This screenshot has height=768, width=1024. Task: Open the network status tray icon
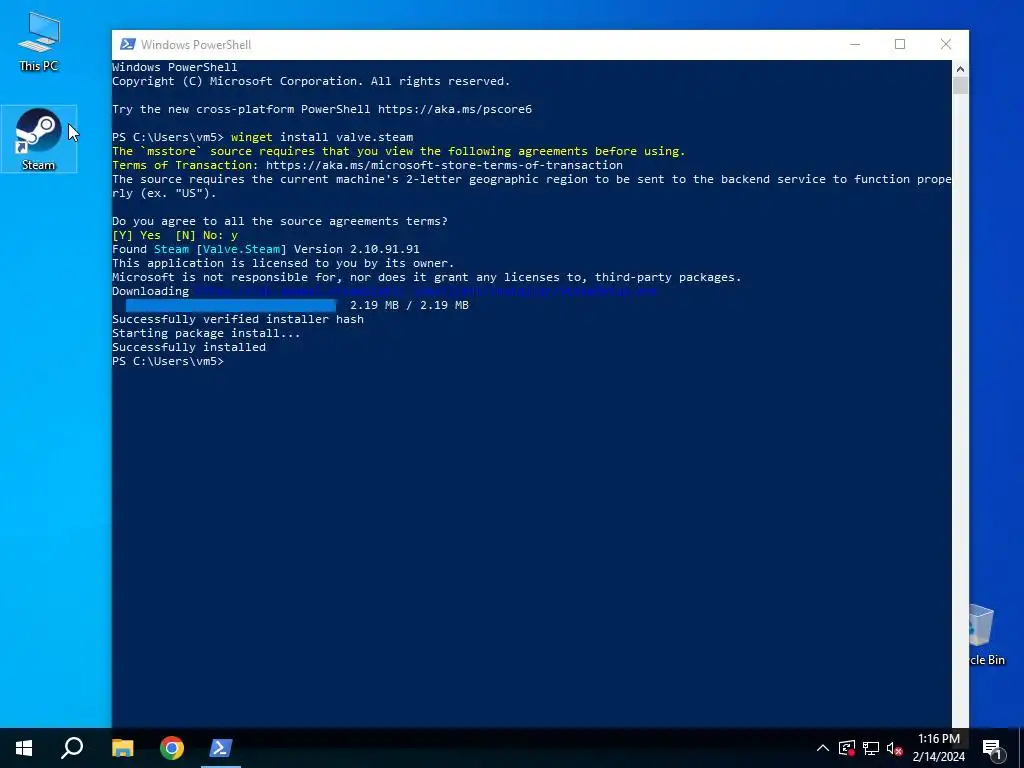pos(871,748)
